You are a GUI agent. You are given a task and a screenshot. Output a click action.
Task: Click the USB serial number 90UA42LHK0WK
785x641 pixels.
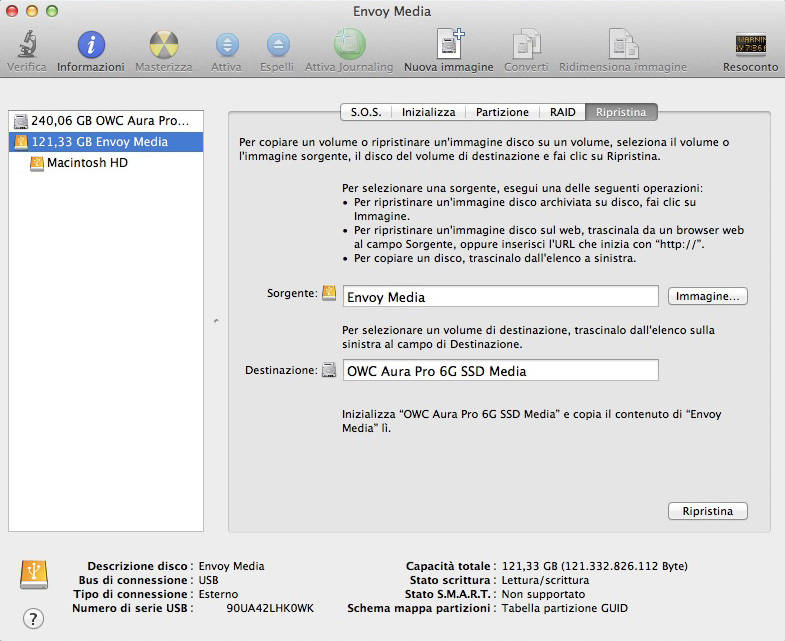click(x=270, y=608)
